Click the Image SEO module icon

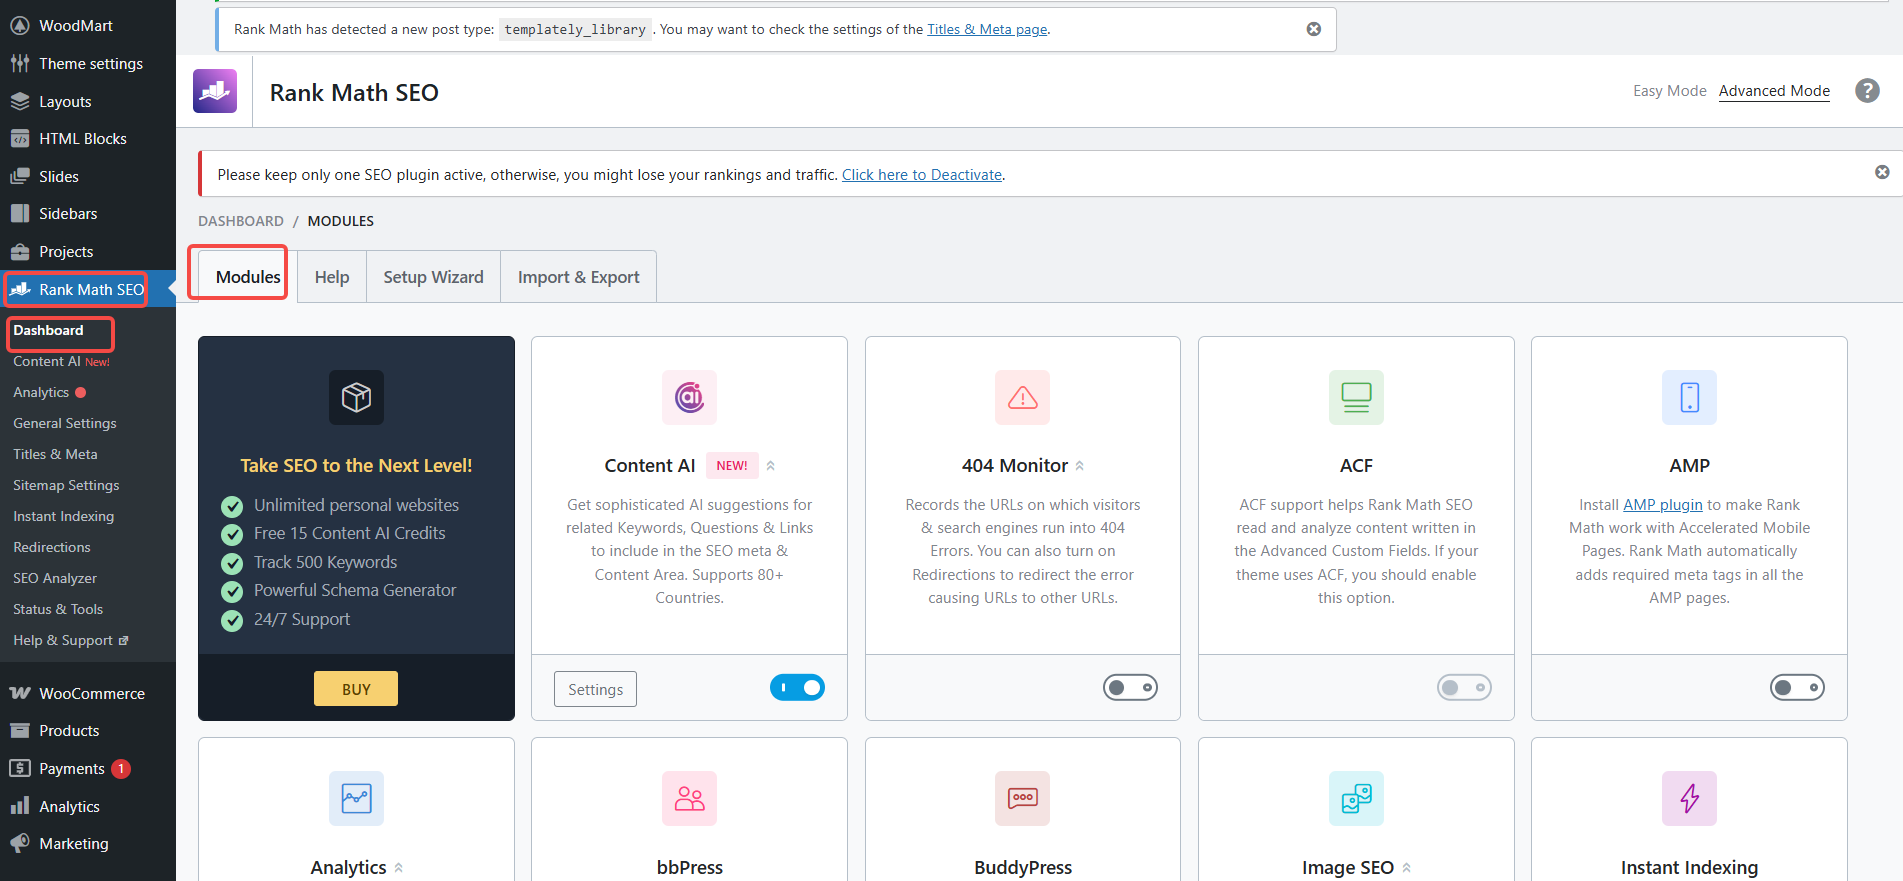pyautogui.click(x=1356, y=798)
